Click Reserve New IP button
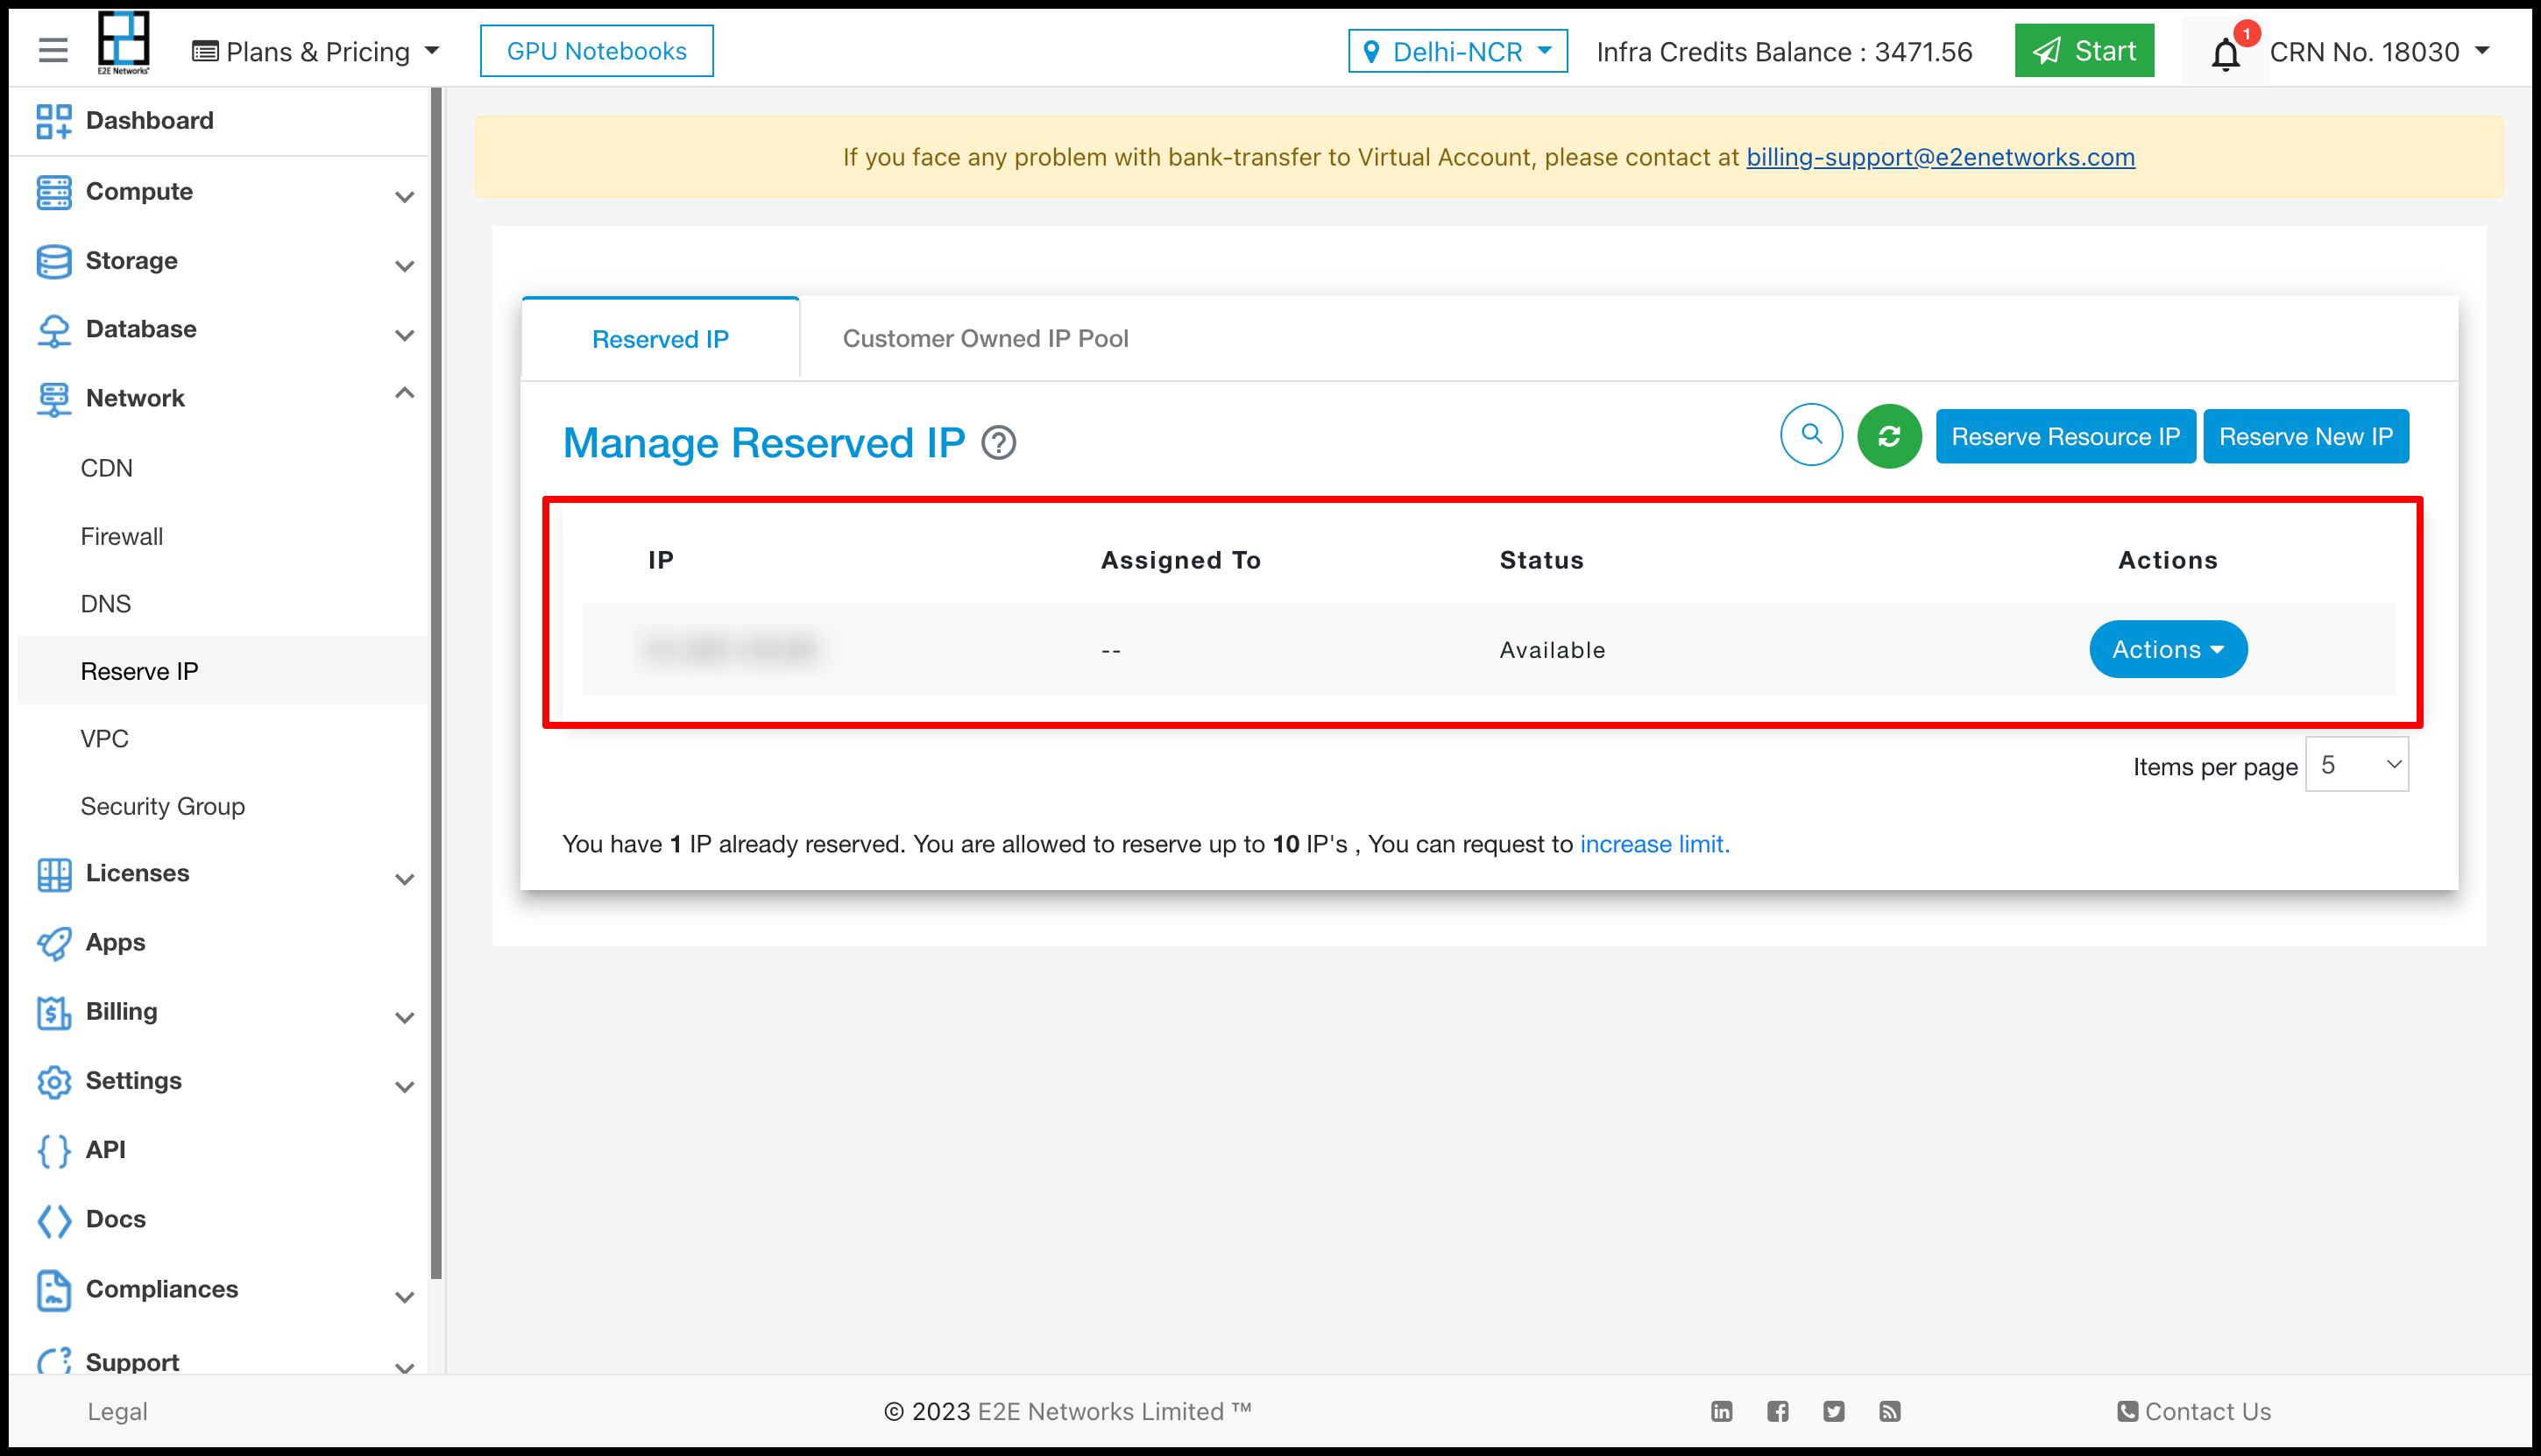Image resolution: width=2541 pixels, height=1456 pixels. tap(2305, 436)
